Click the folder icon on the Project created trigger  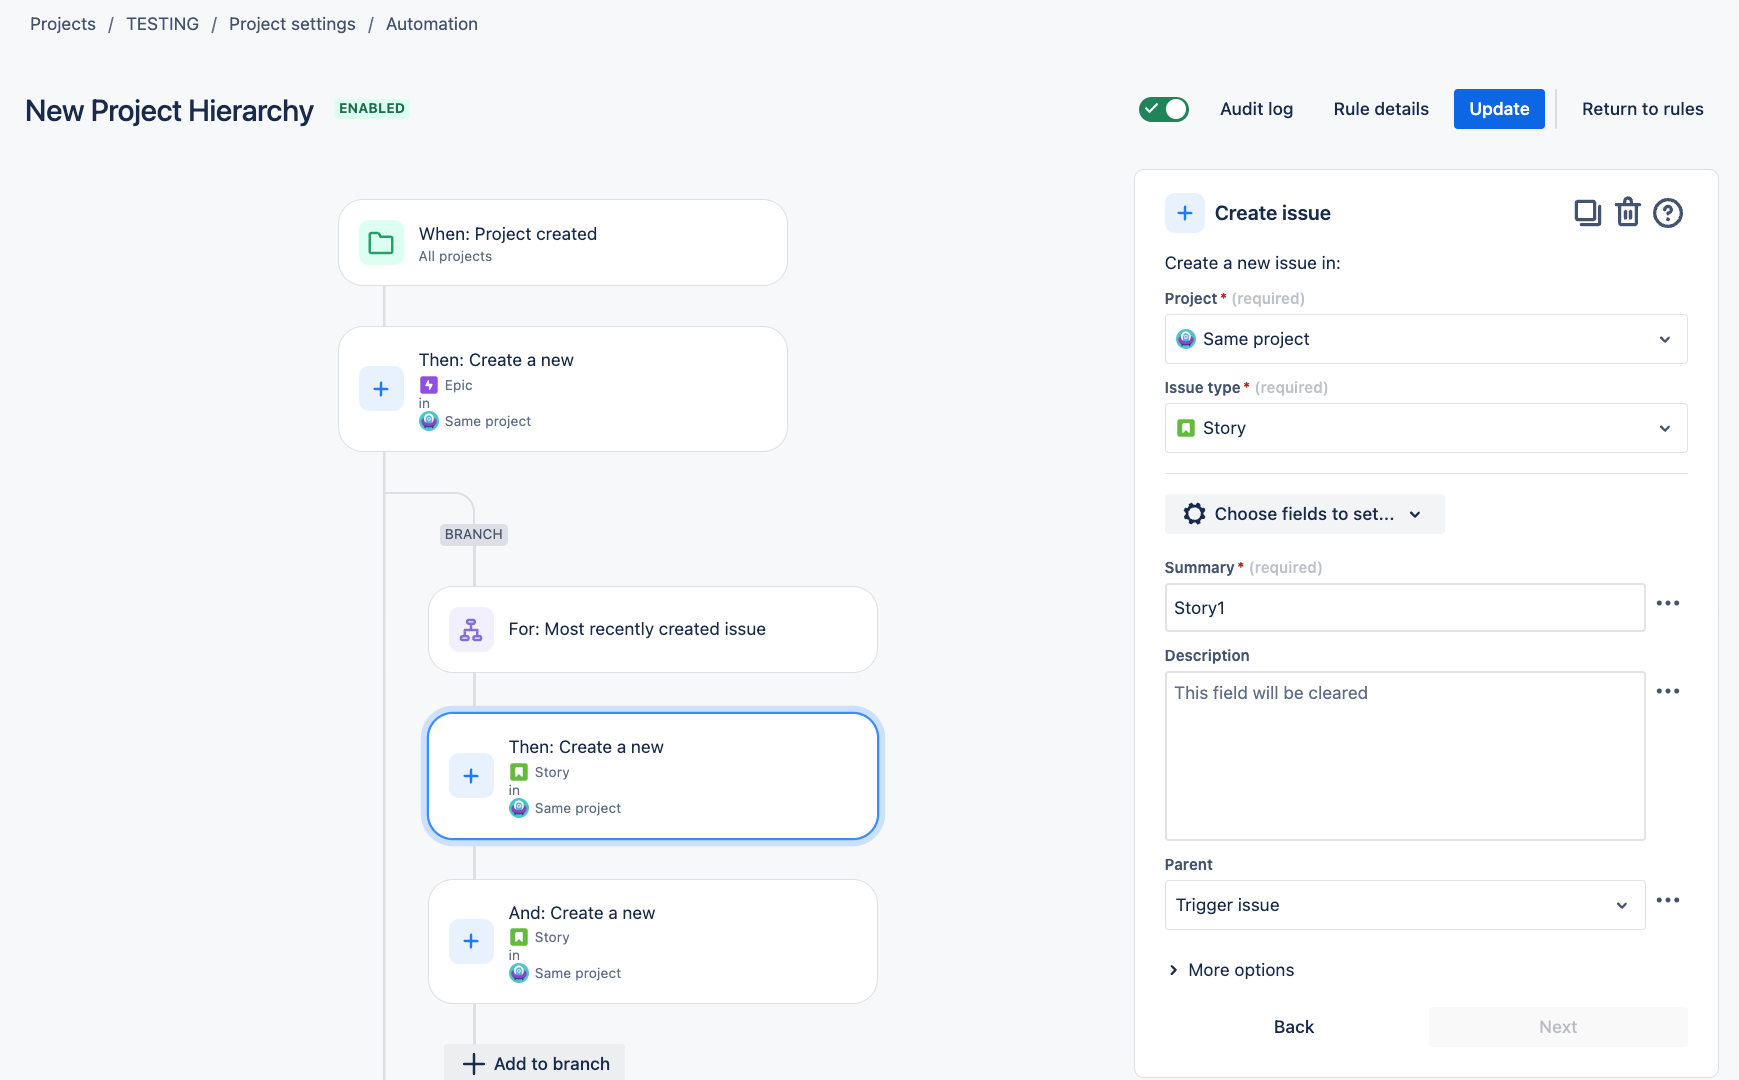click(380, 242)
